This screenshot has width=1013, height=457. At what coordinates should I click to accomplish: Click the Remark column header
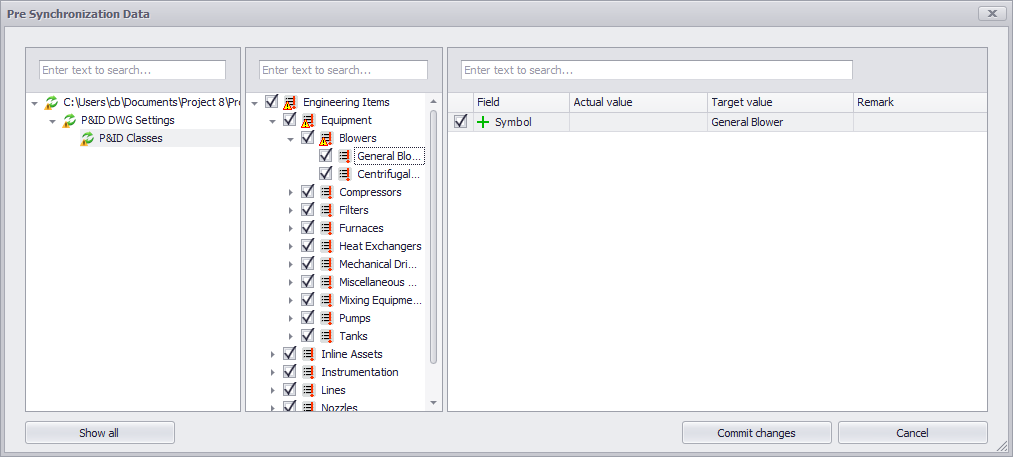(920, 103)
